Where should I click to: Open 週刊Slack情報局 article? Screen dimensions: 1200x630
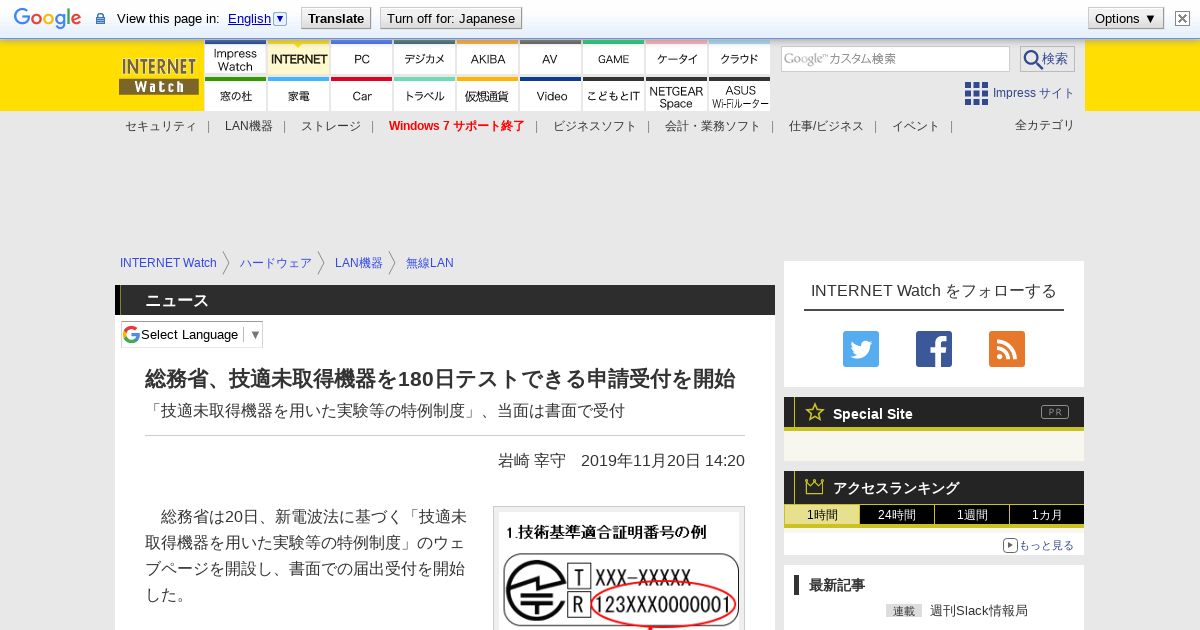[979, 610]
